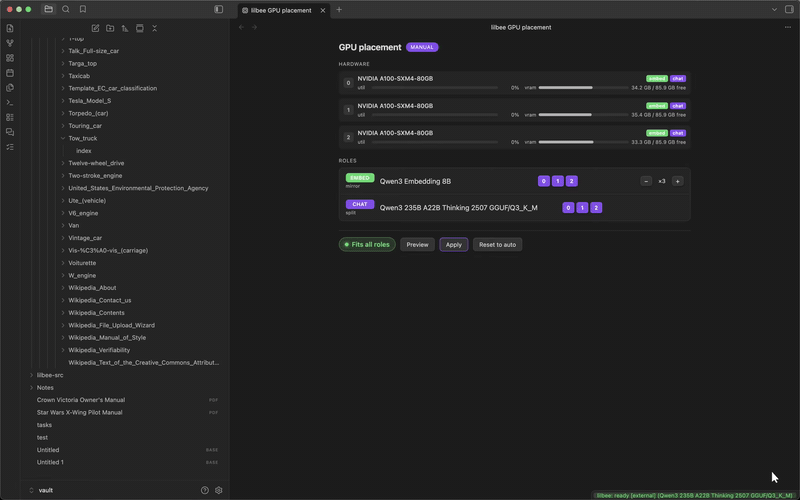Viewport: 800px width, 500px height.
Task: Open canvas ribbon icon
Action: tap(10, 58)
